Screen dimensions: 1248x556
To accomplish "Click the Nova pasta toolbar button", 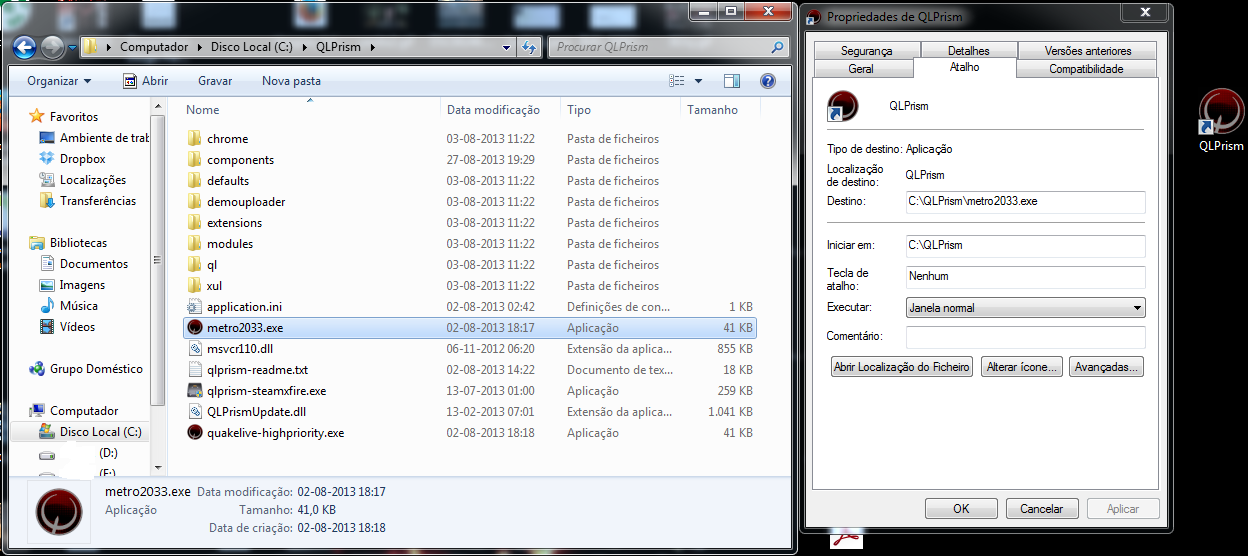I will [x=291, y=81].
